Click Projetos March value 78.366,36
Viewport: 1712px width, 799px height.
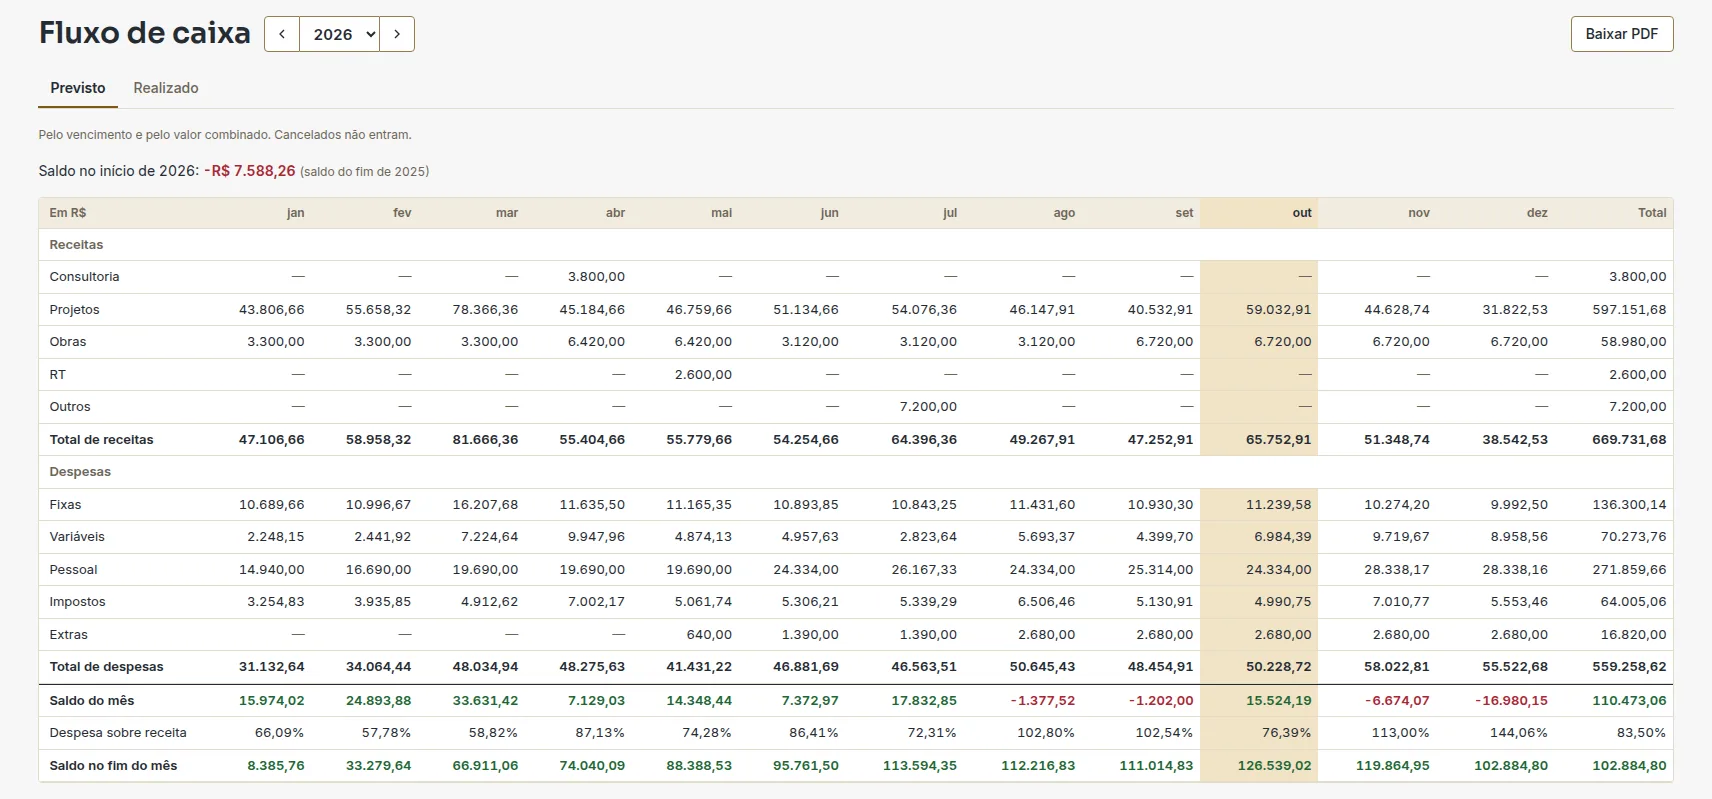(485, 310)
